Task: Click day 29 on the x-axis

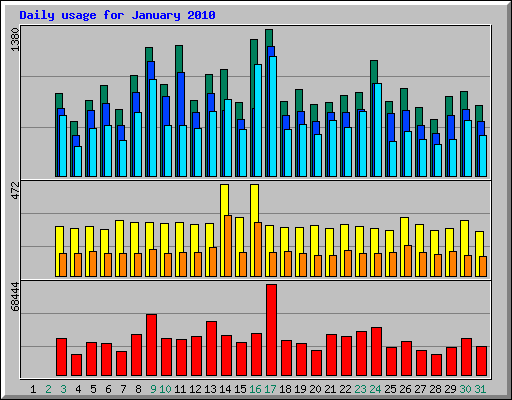Action: (450, 389)
